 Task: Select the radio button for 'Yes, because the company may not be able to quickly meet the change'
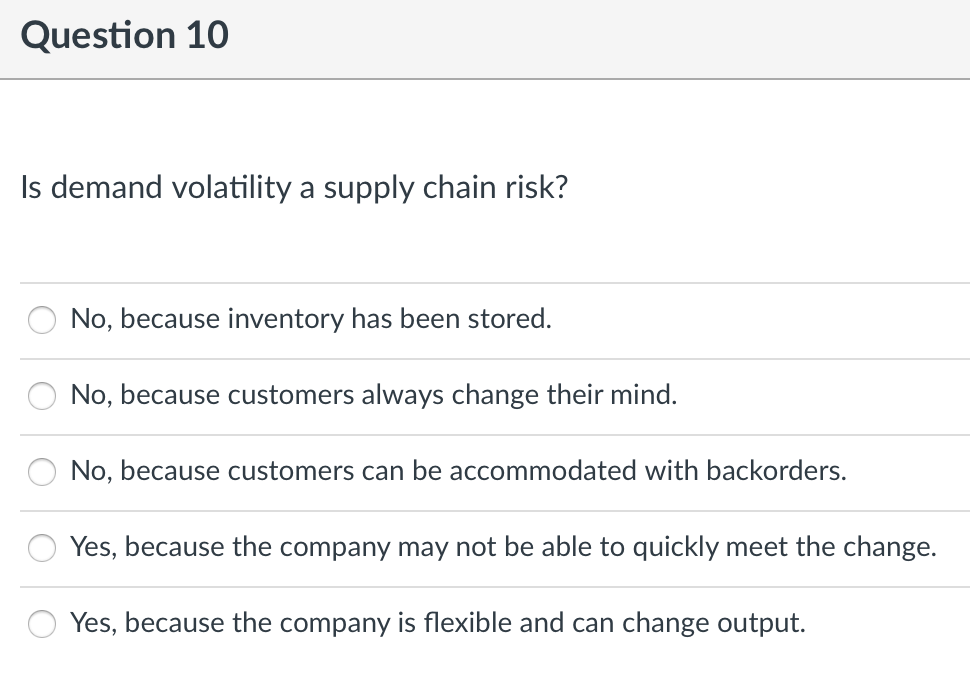pos(41,548)
